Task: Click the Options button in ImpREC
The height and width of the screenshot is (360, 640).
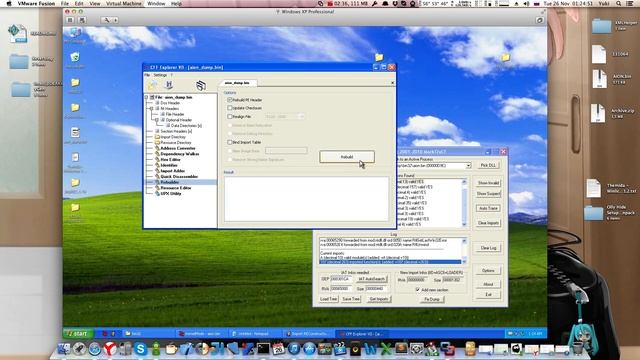Action: [488, 271]
